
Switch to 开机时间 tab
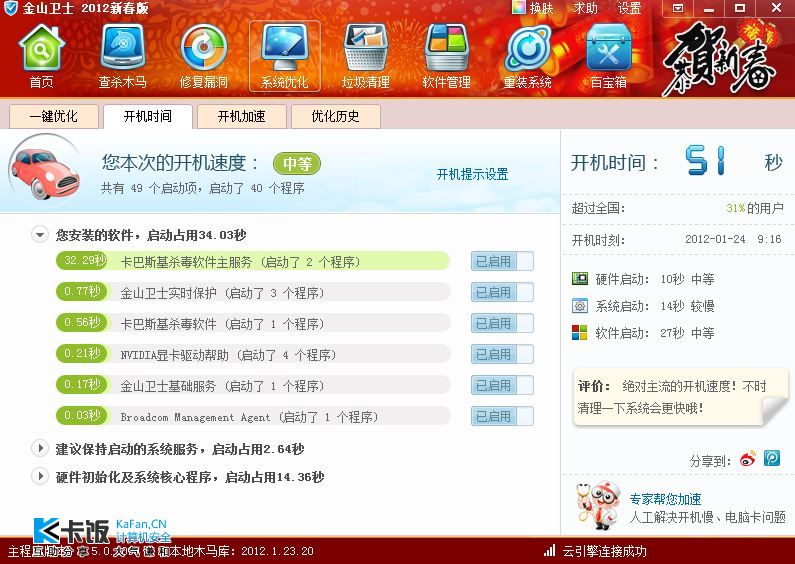tap(148, 117)
